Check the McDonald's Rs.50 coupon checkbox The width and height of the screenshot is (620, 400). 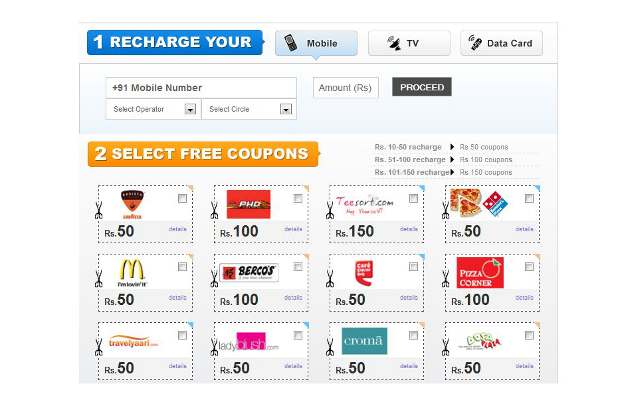pos(182,267)
